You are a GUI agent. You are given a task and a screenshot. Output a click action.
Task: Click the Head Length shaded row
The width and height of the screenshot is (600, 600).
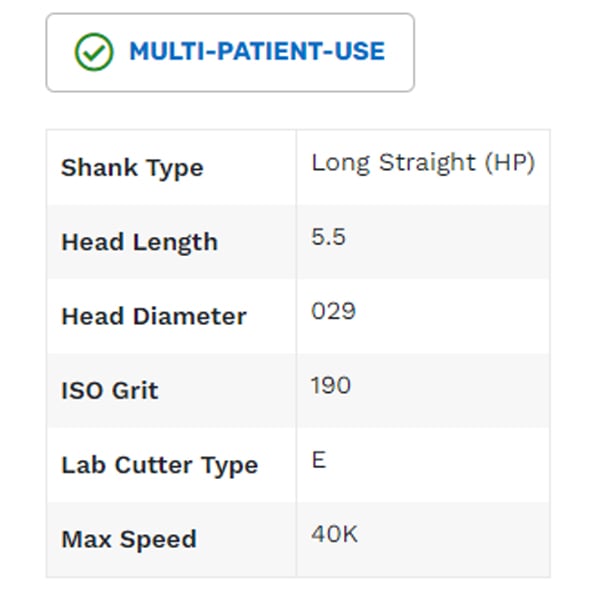pos(298,243)
